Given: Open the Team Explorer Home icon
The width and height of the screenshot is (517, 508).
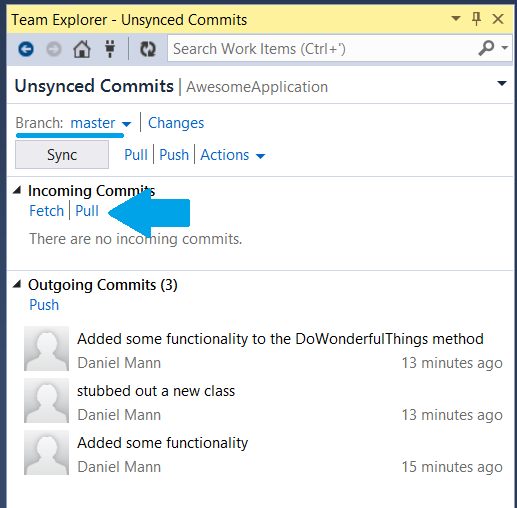Looking at the screenshot, I should tap(82, 49).
